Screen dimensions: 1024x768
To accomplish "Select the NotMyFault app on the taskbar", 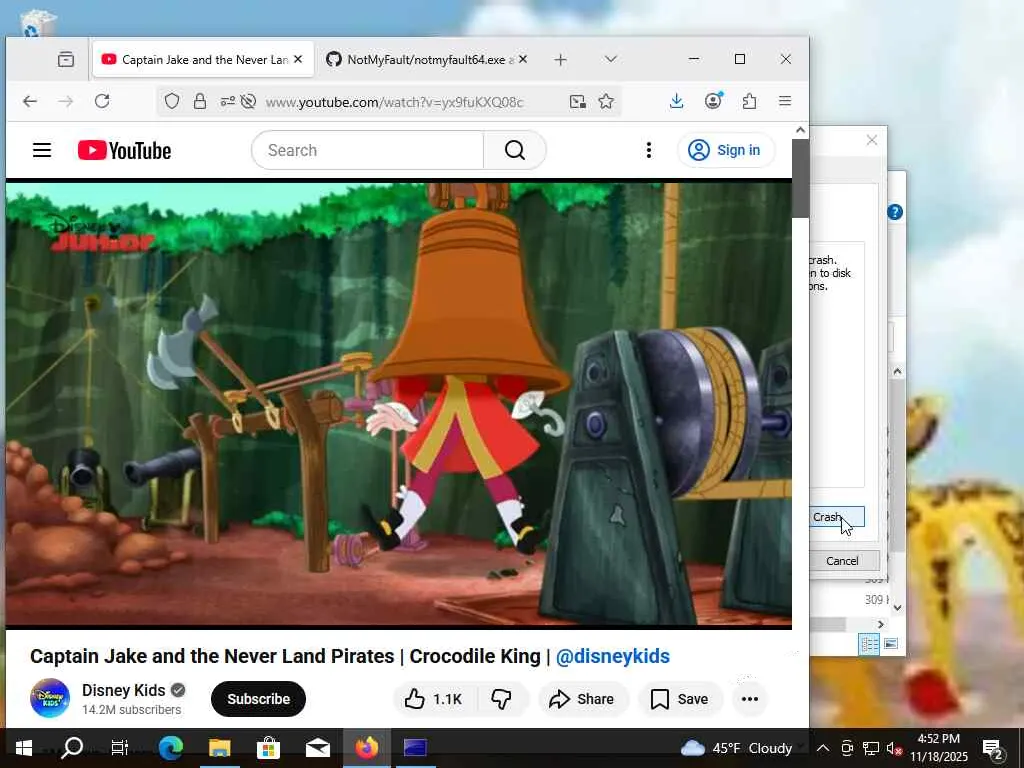I will (415, 748).
